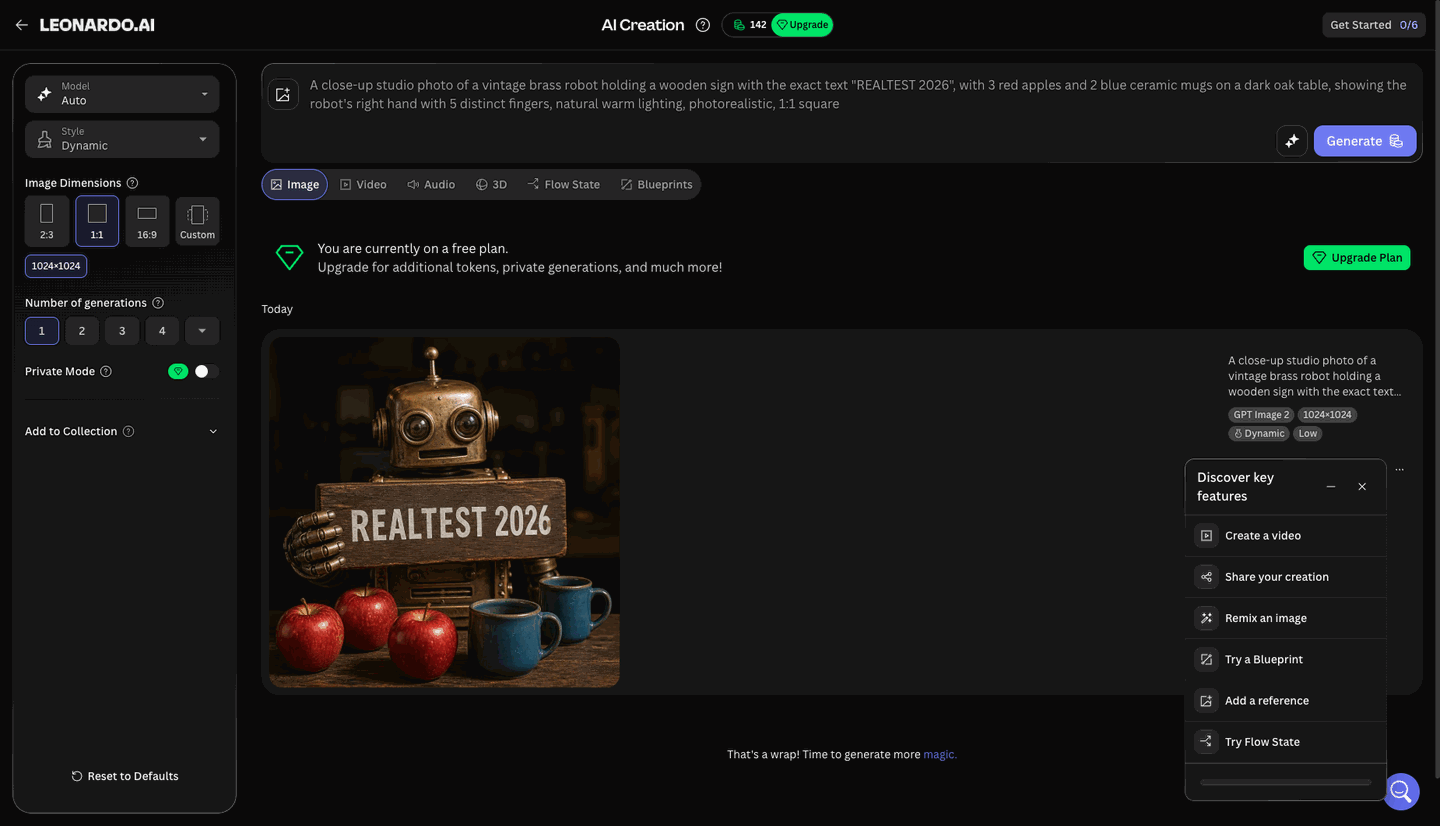The height and width of the screenshot is (826, 1440).
Task: Click Reset to Defaults
Action: [x=125, y=776]
